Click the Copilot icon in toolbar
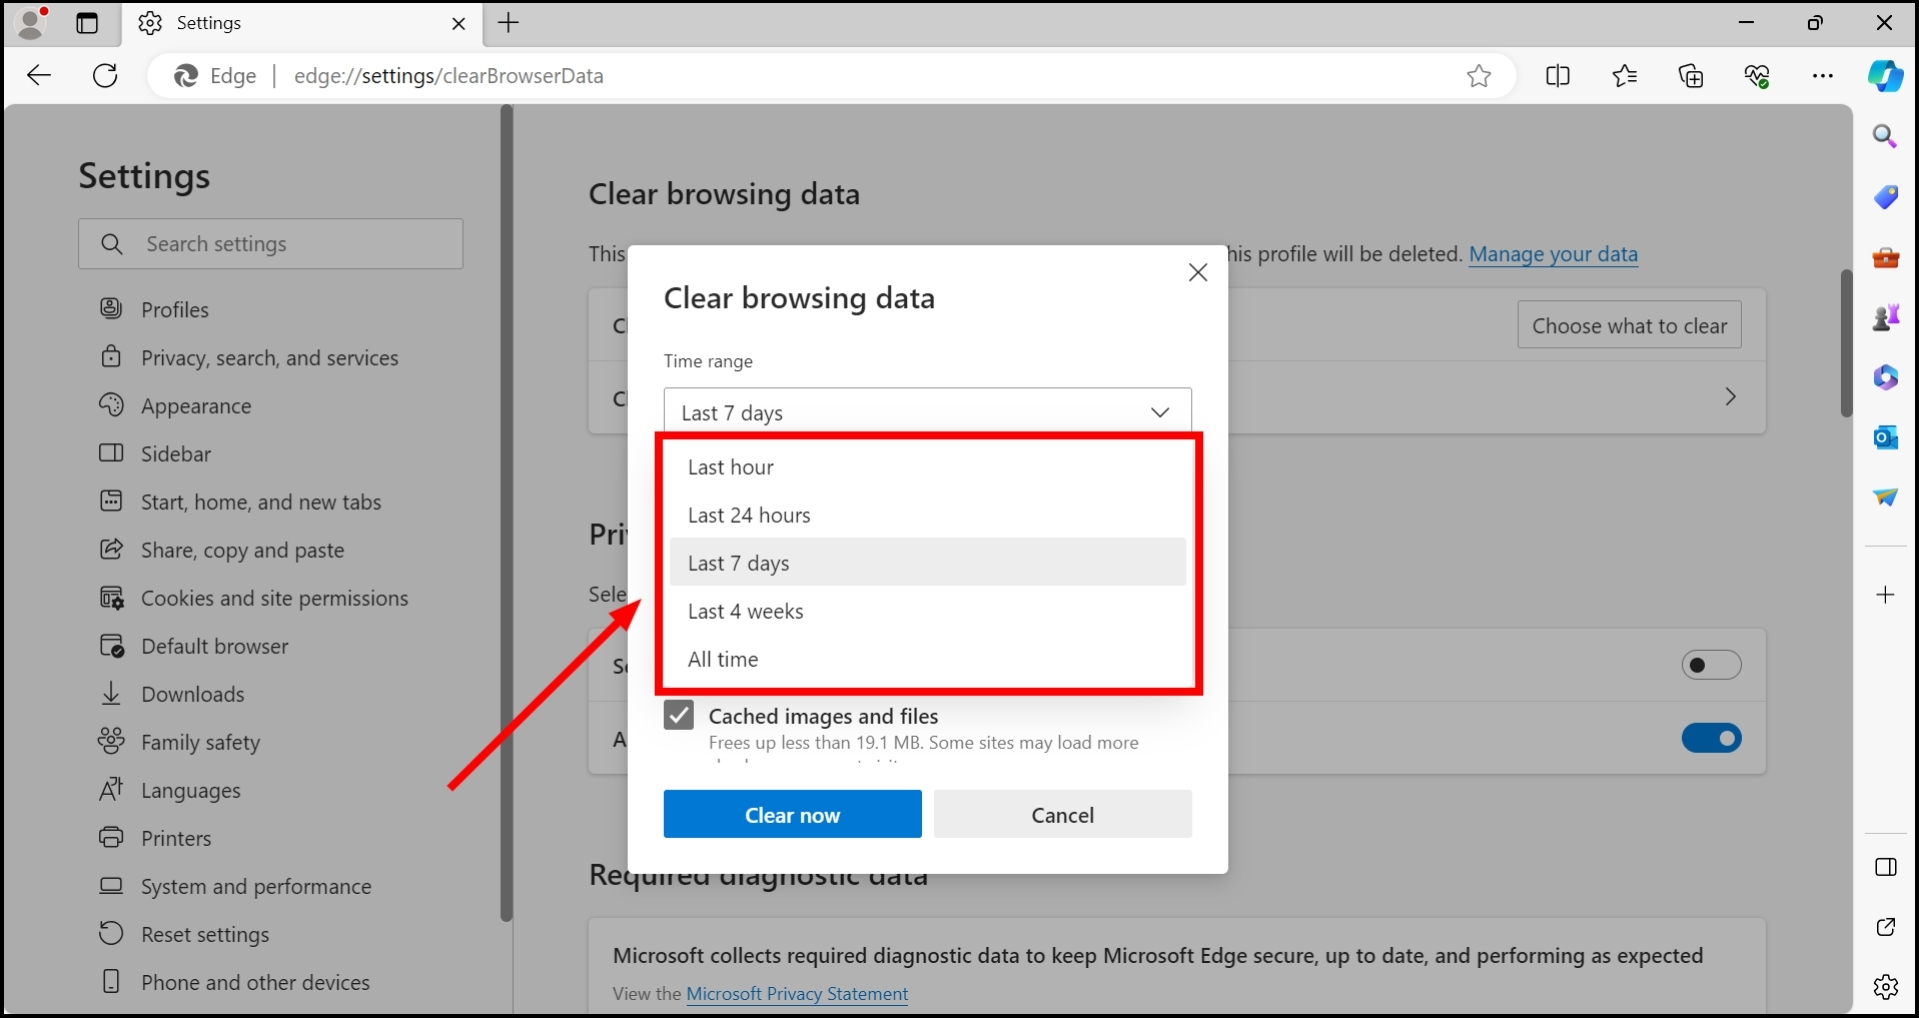The height and width of the screenshot is (1020, 1919). 1886,76
